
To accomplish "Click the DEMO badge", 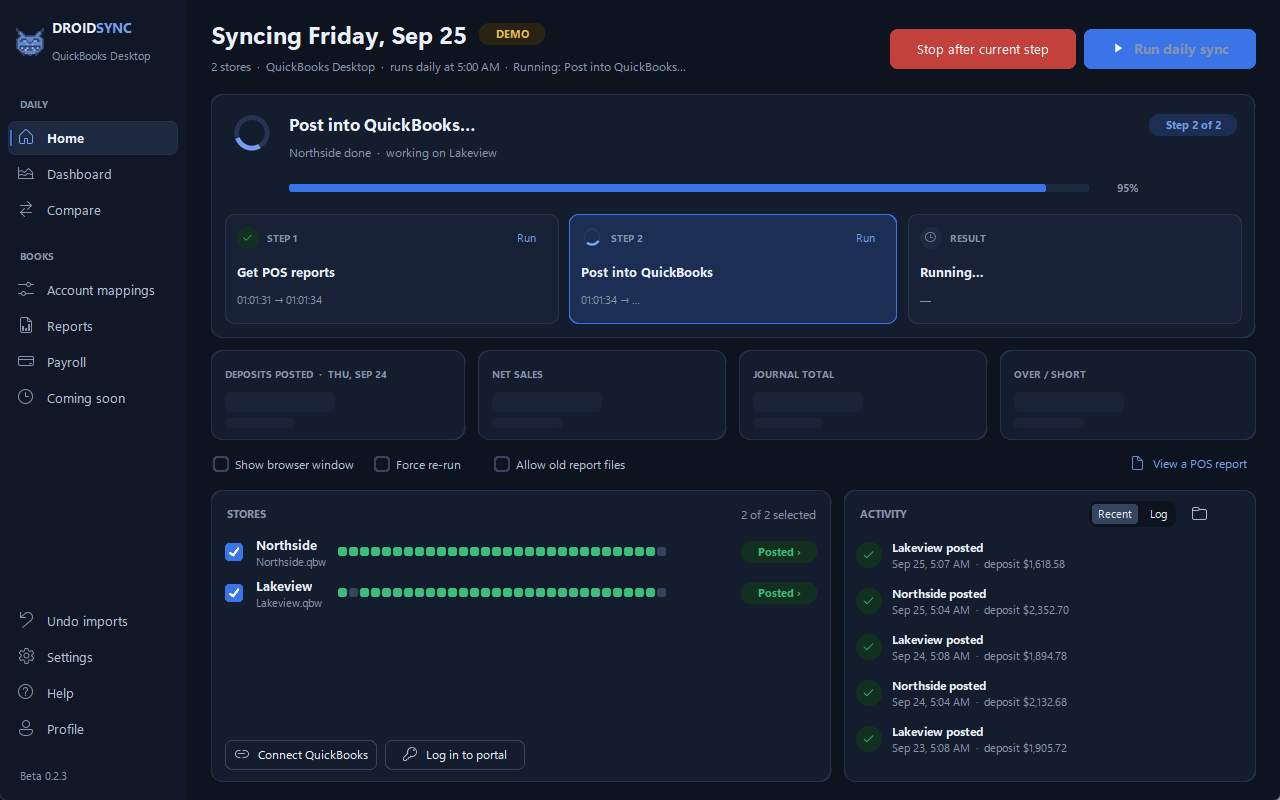I will coord(512,34).
